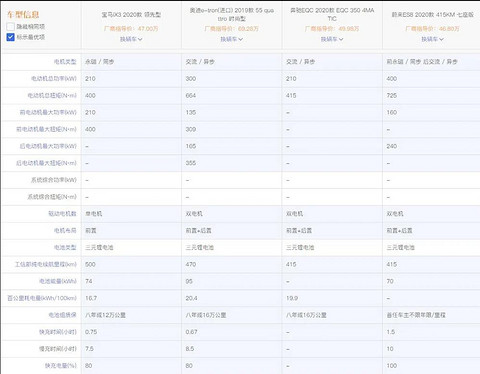Click front motor torque 309 for 奥迪e-tron

[191, 129]
